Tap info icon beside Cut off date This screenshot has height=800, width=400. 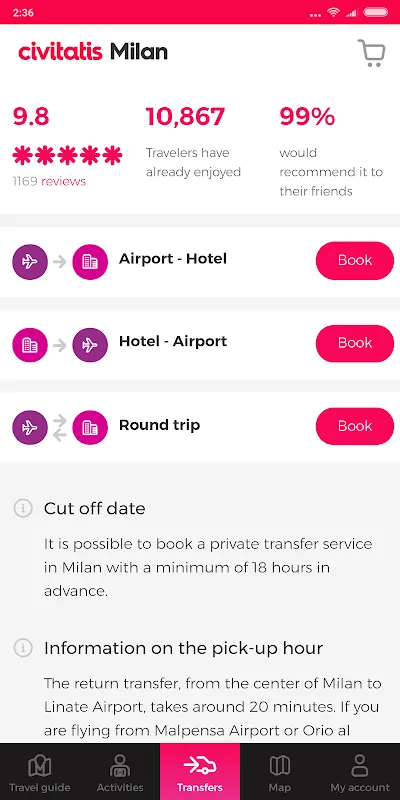pyautogui.click(x=23, y=508)
